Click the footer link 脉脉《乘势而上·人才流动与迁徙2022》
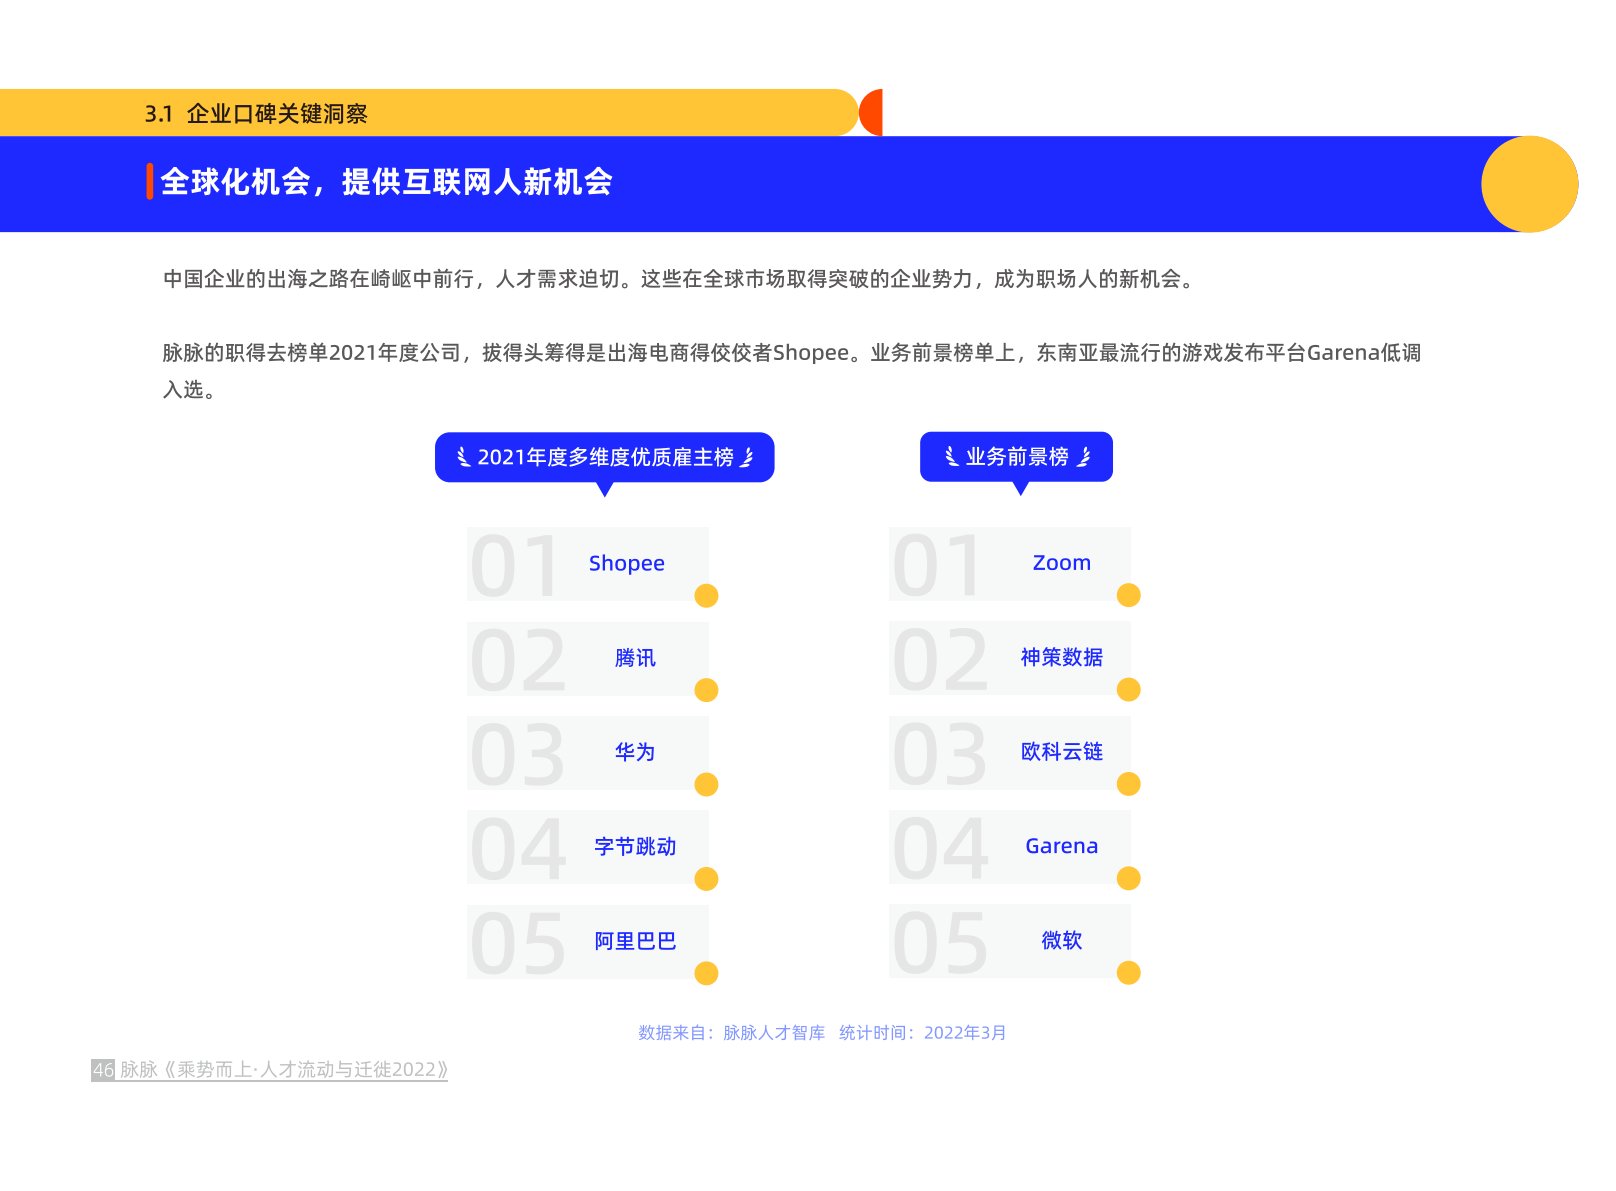Screen dimensions: 1616x1191 point(284,1069)
